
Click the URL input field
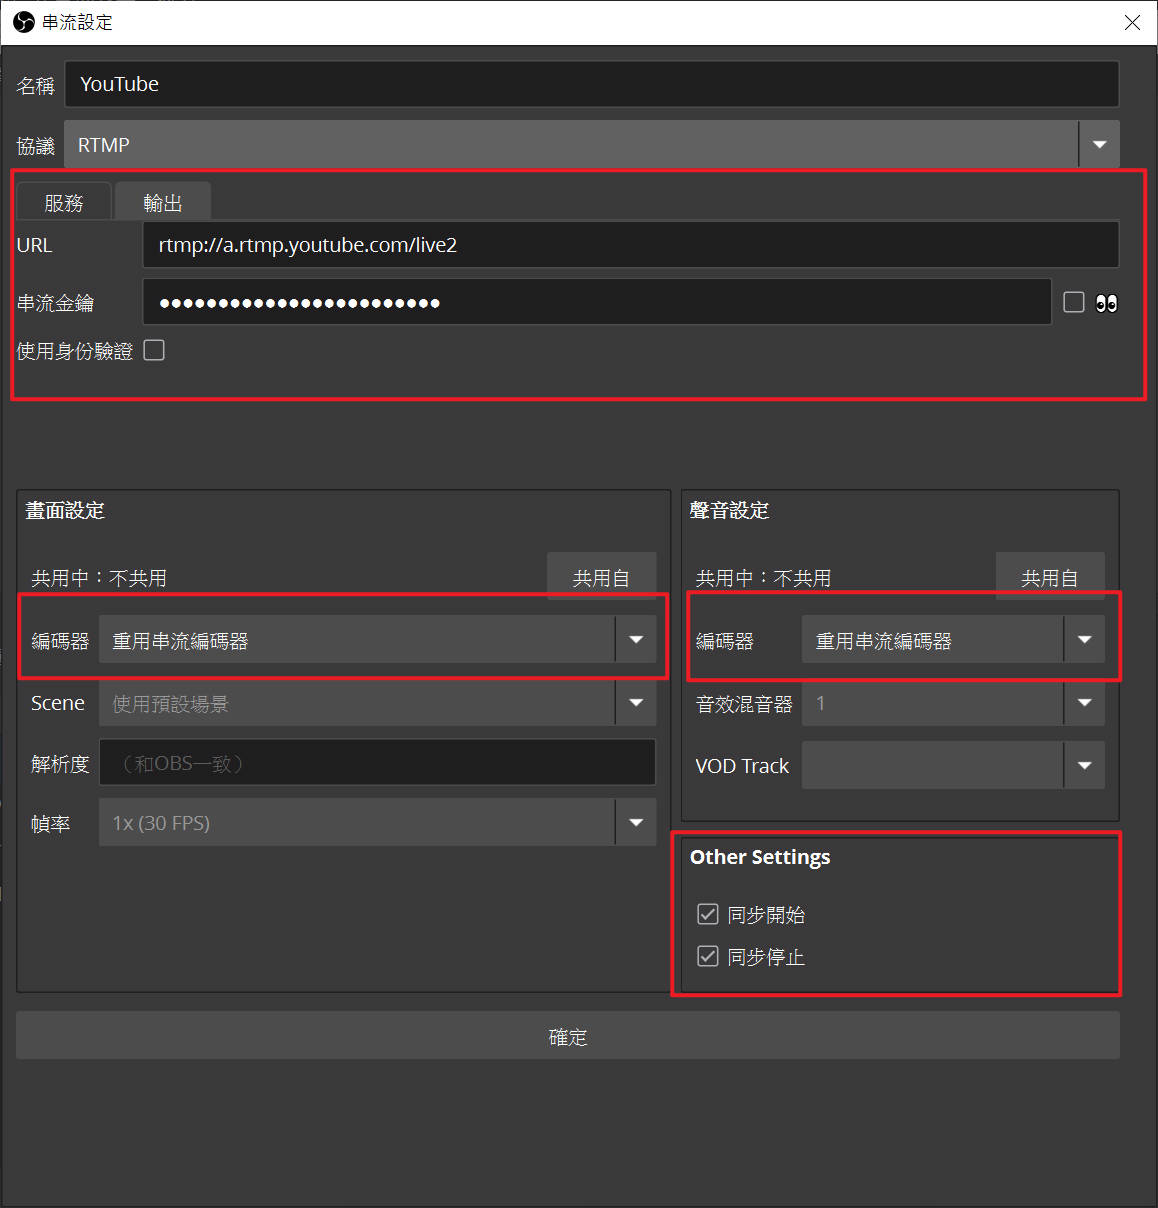630,245
